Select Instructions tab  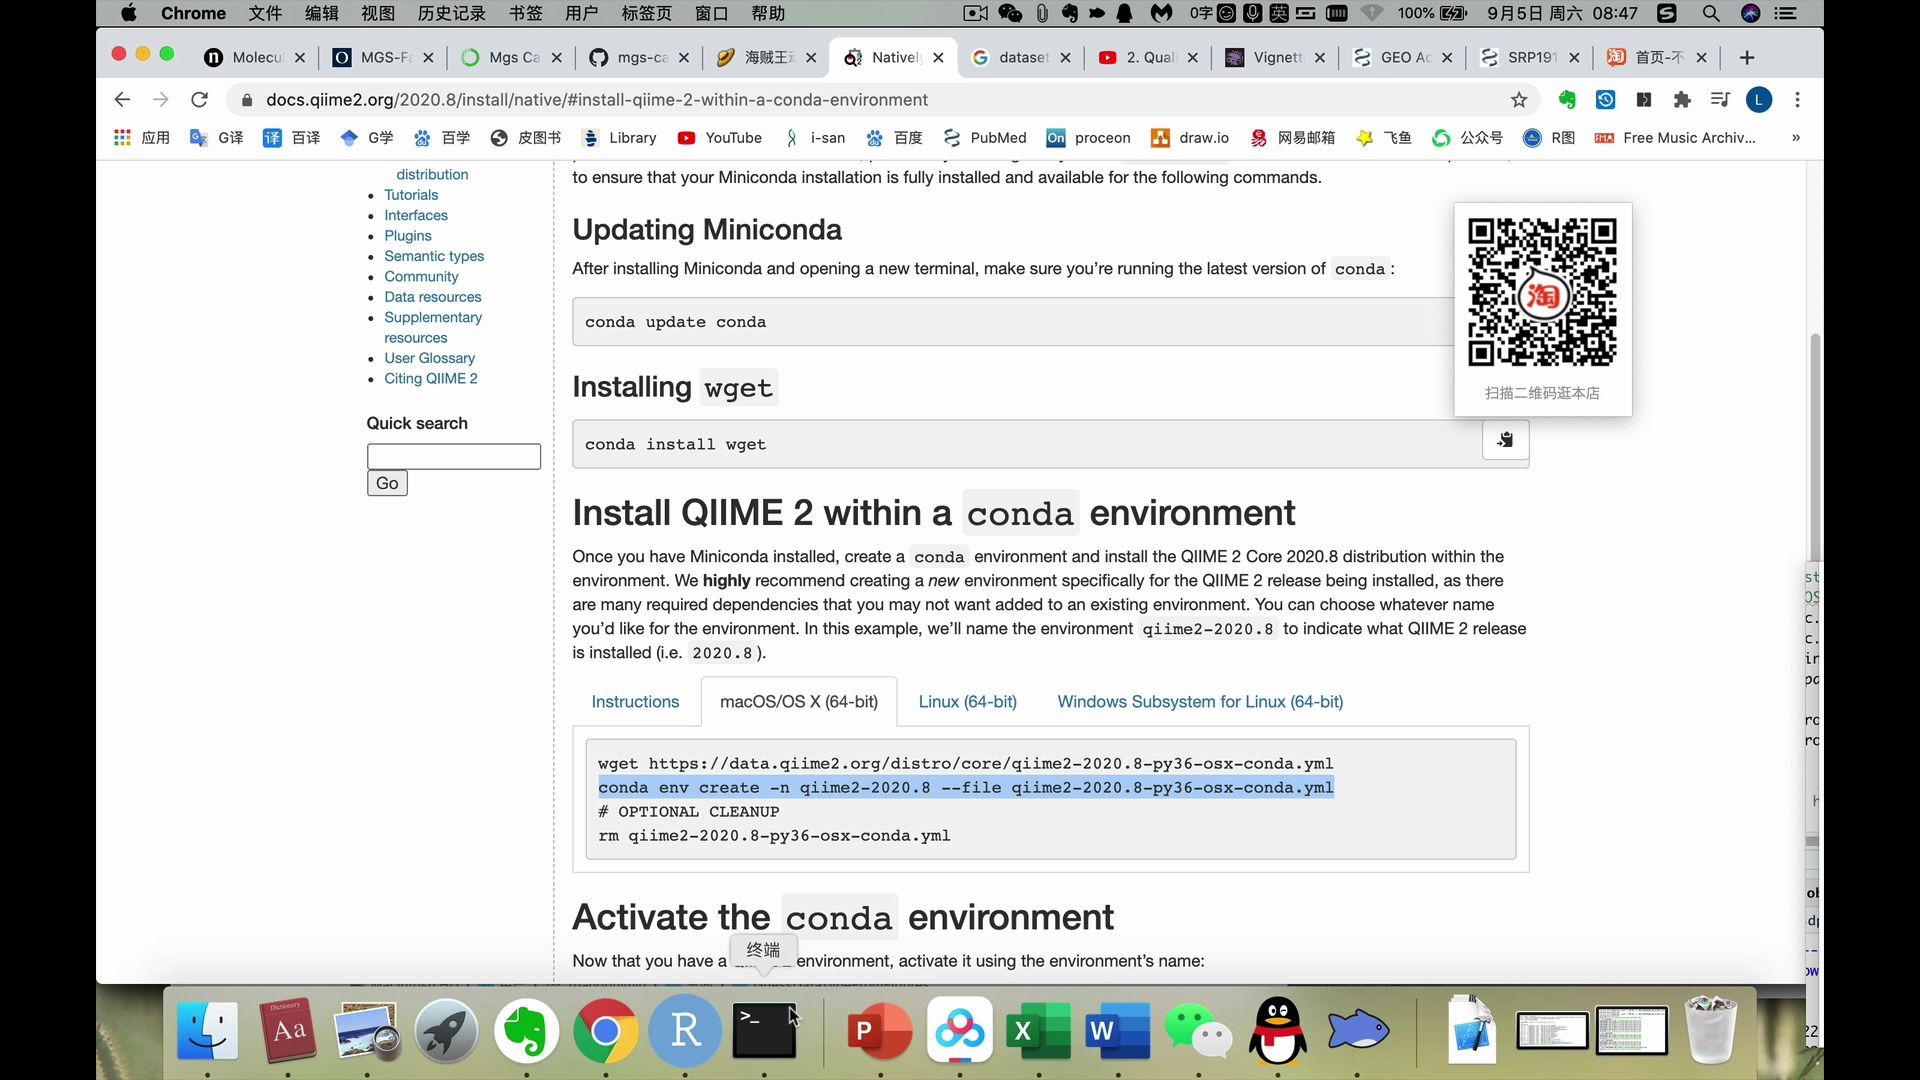(635, 702)
